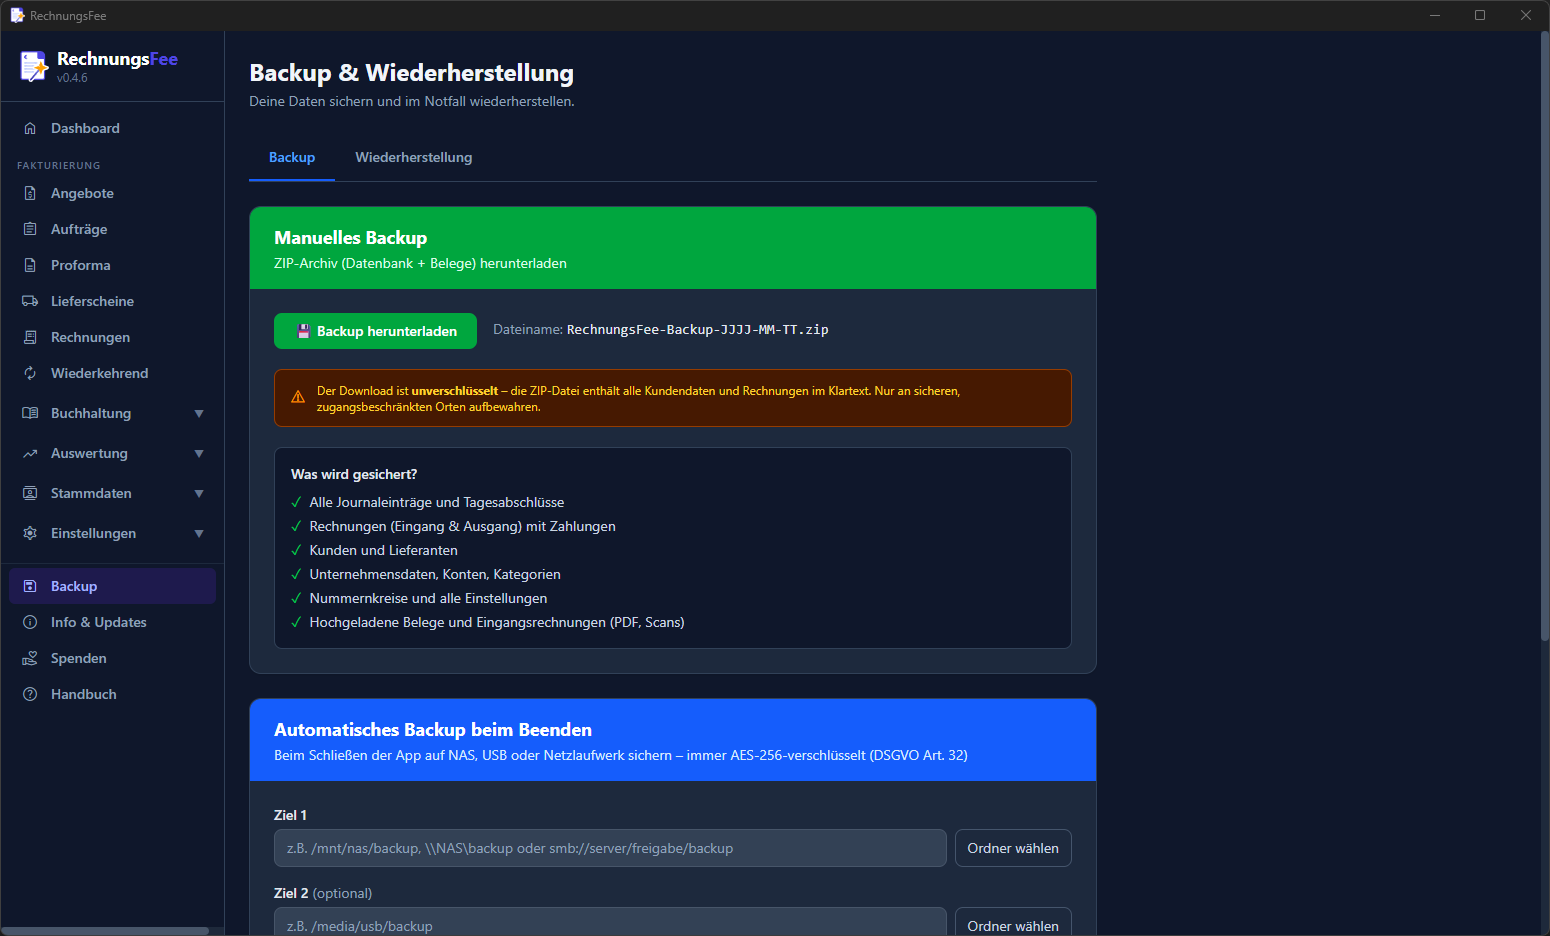Switch to the Wiederherstellung tab
The image size is (1550, 936).
(414, 158)
